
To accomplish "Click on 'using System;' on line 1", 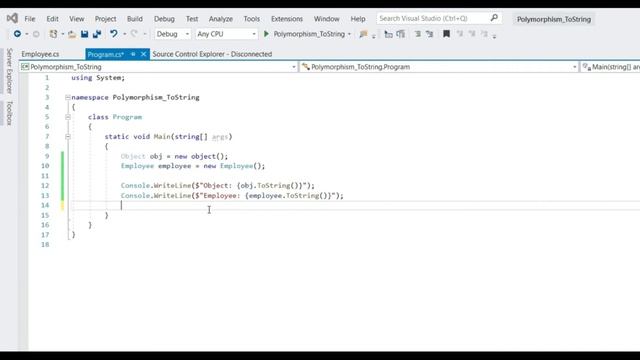I will click(98, 78).
